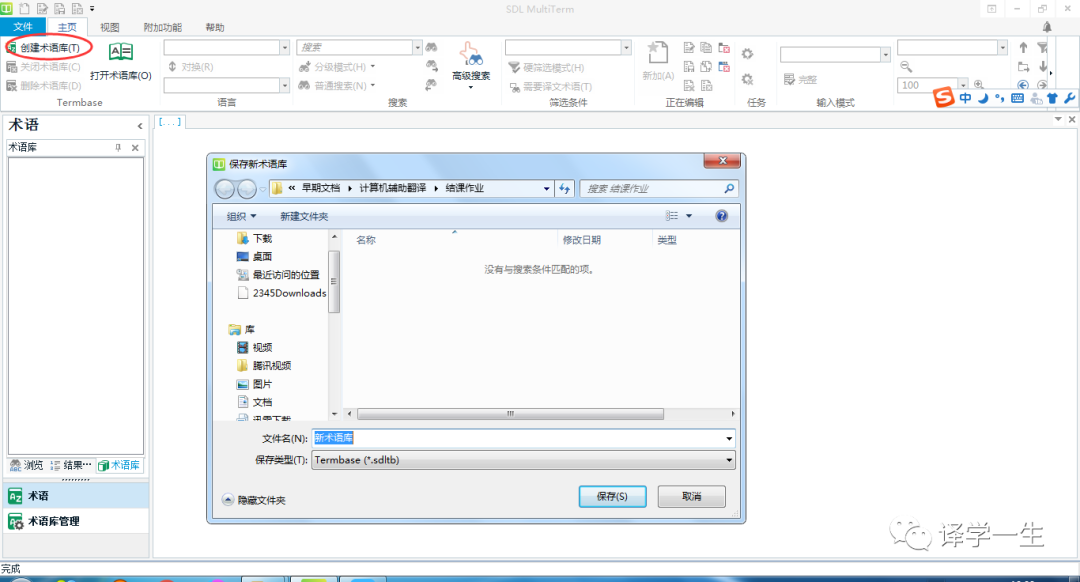Click the binoculars icon next to search box
The image size is (1080, 582).
(x=431, y=47)
